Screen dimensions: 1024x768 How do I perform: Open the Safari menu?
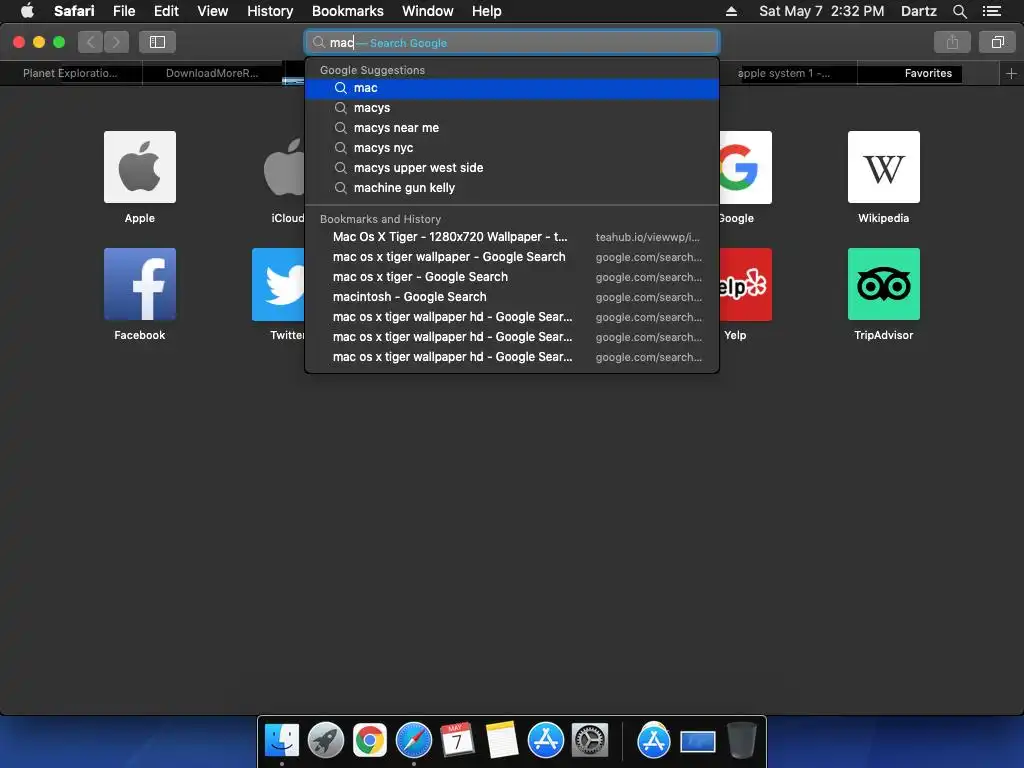click(74, 11)
